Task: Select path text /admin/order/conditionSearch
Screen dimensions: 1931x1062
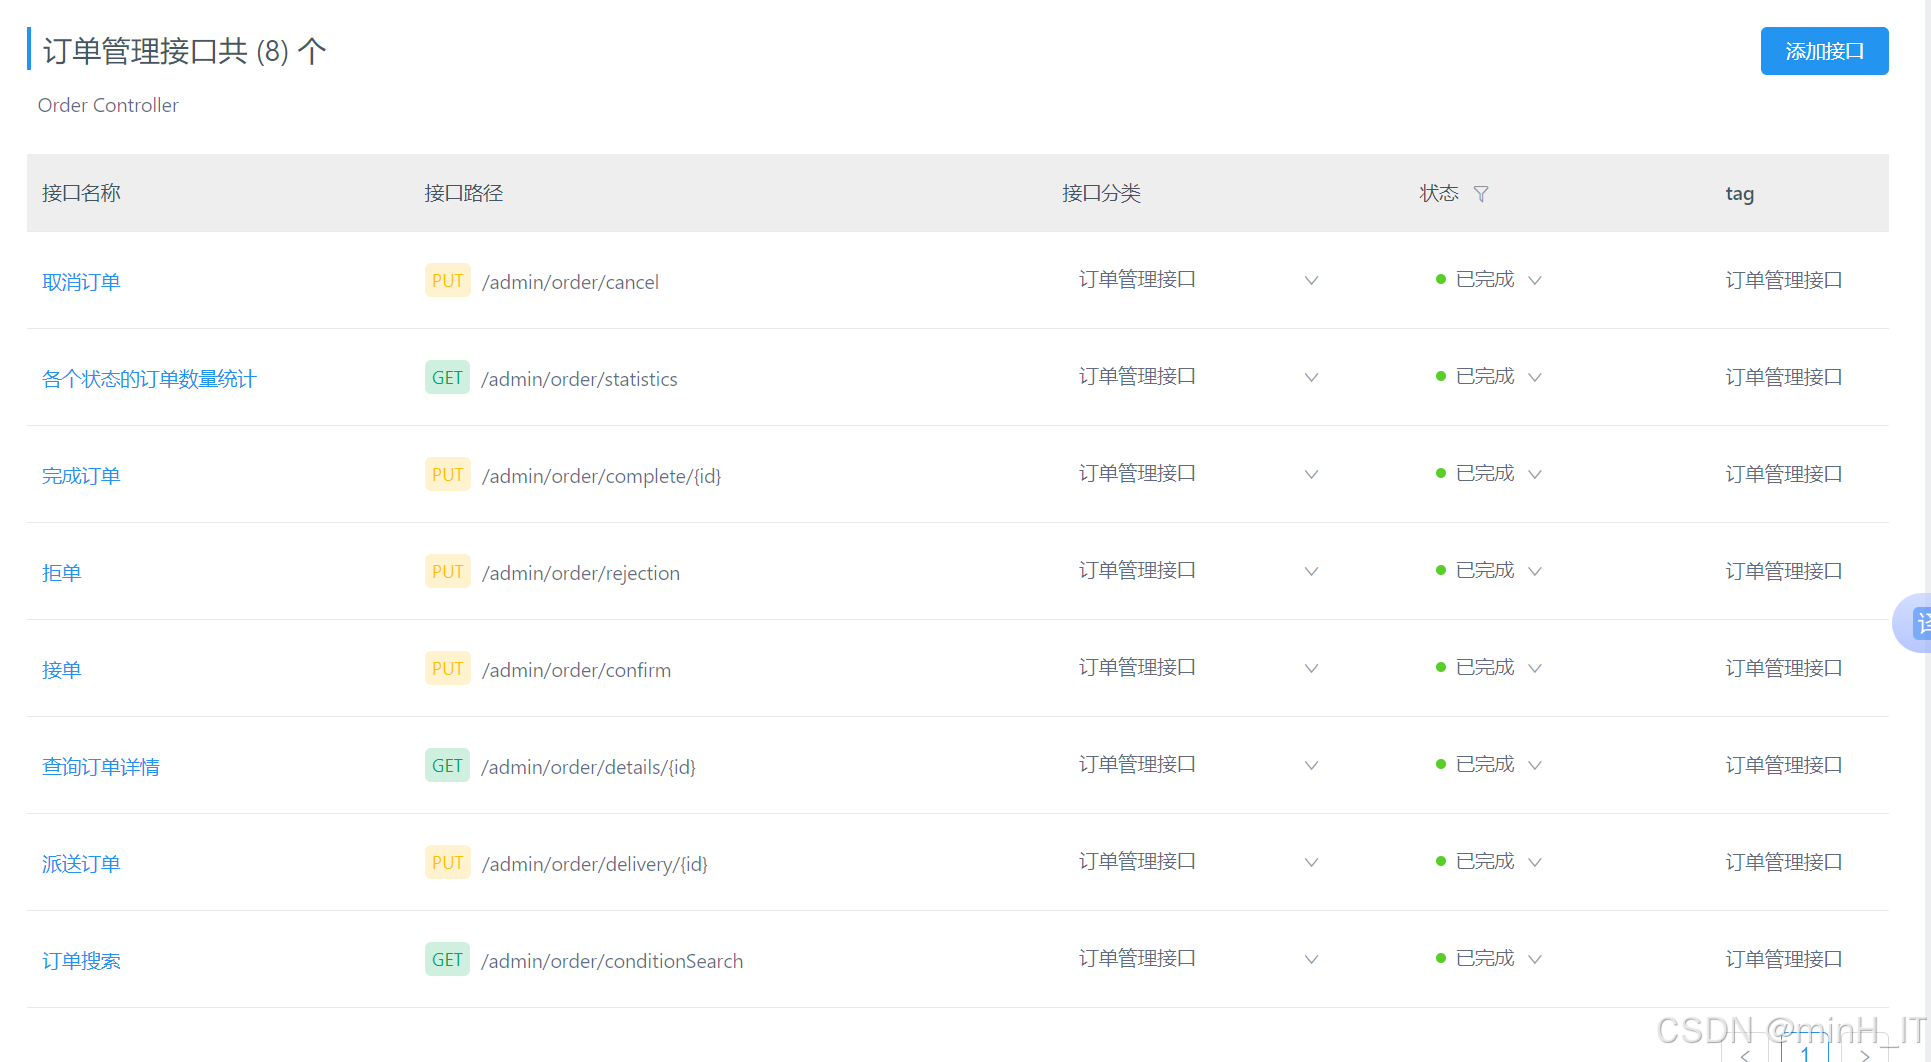Action: pyautogui.click(x=612, y=962)
